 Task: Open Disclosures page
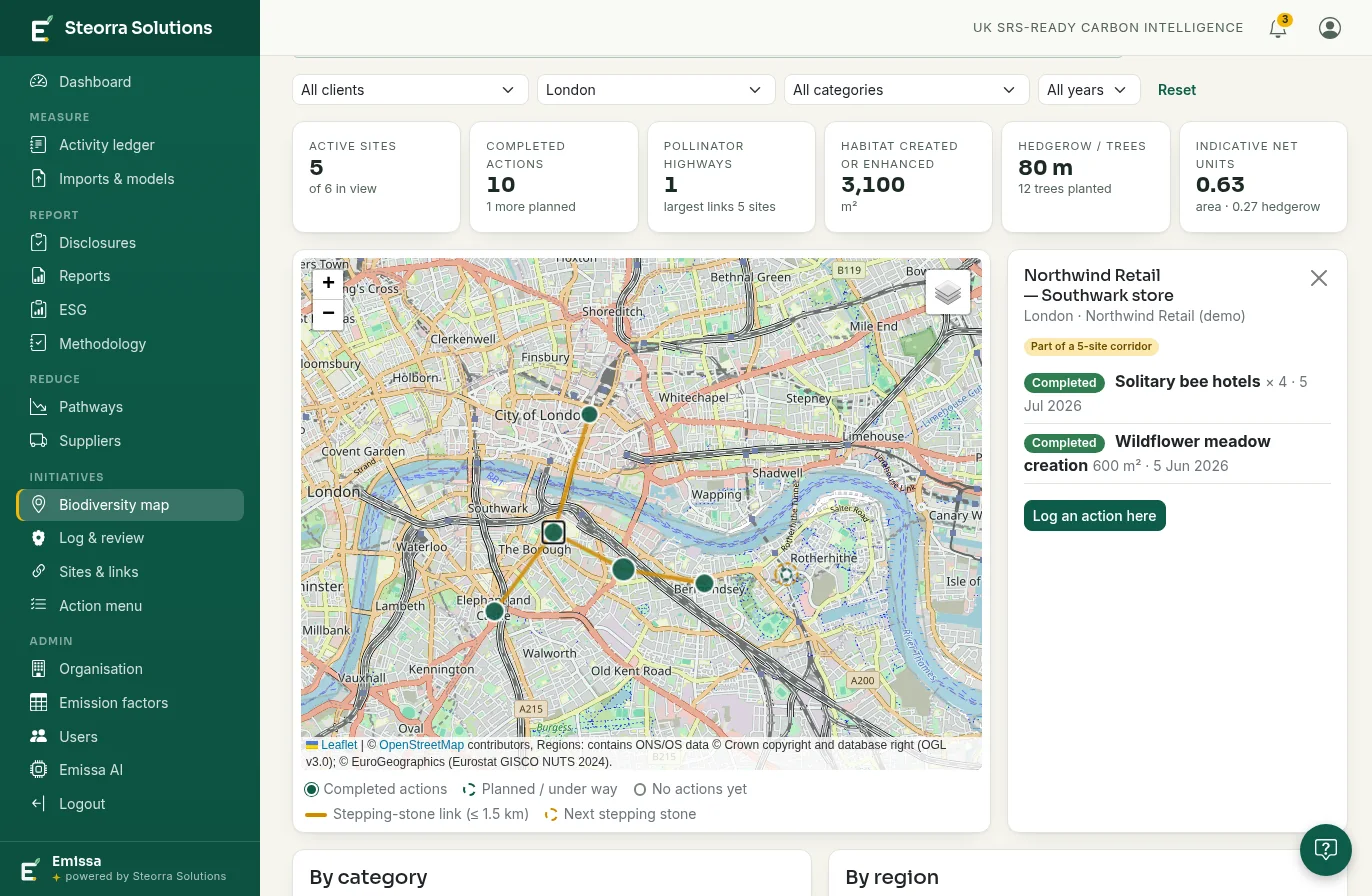[130, 243]
